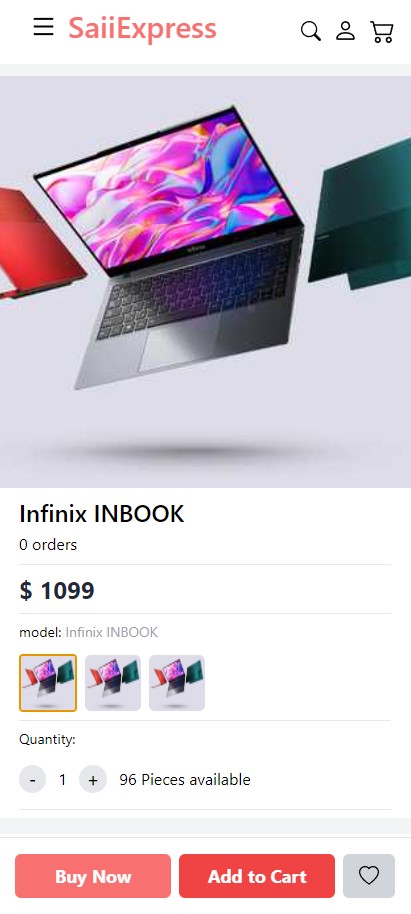411x914 pixels.
Task: Add product to wishlist with heart icon
Action: click(369, 876)
